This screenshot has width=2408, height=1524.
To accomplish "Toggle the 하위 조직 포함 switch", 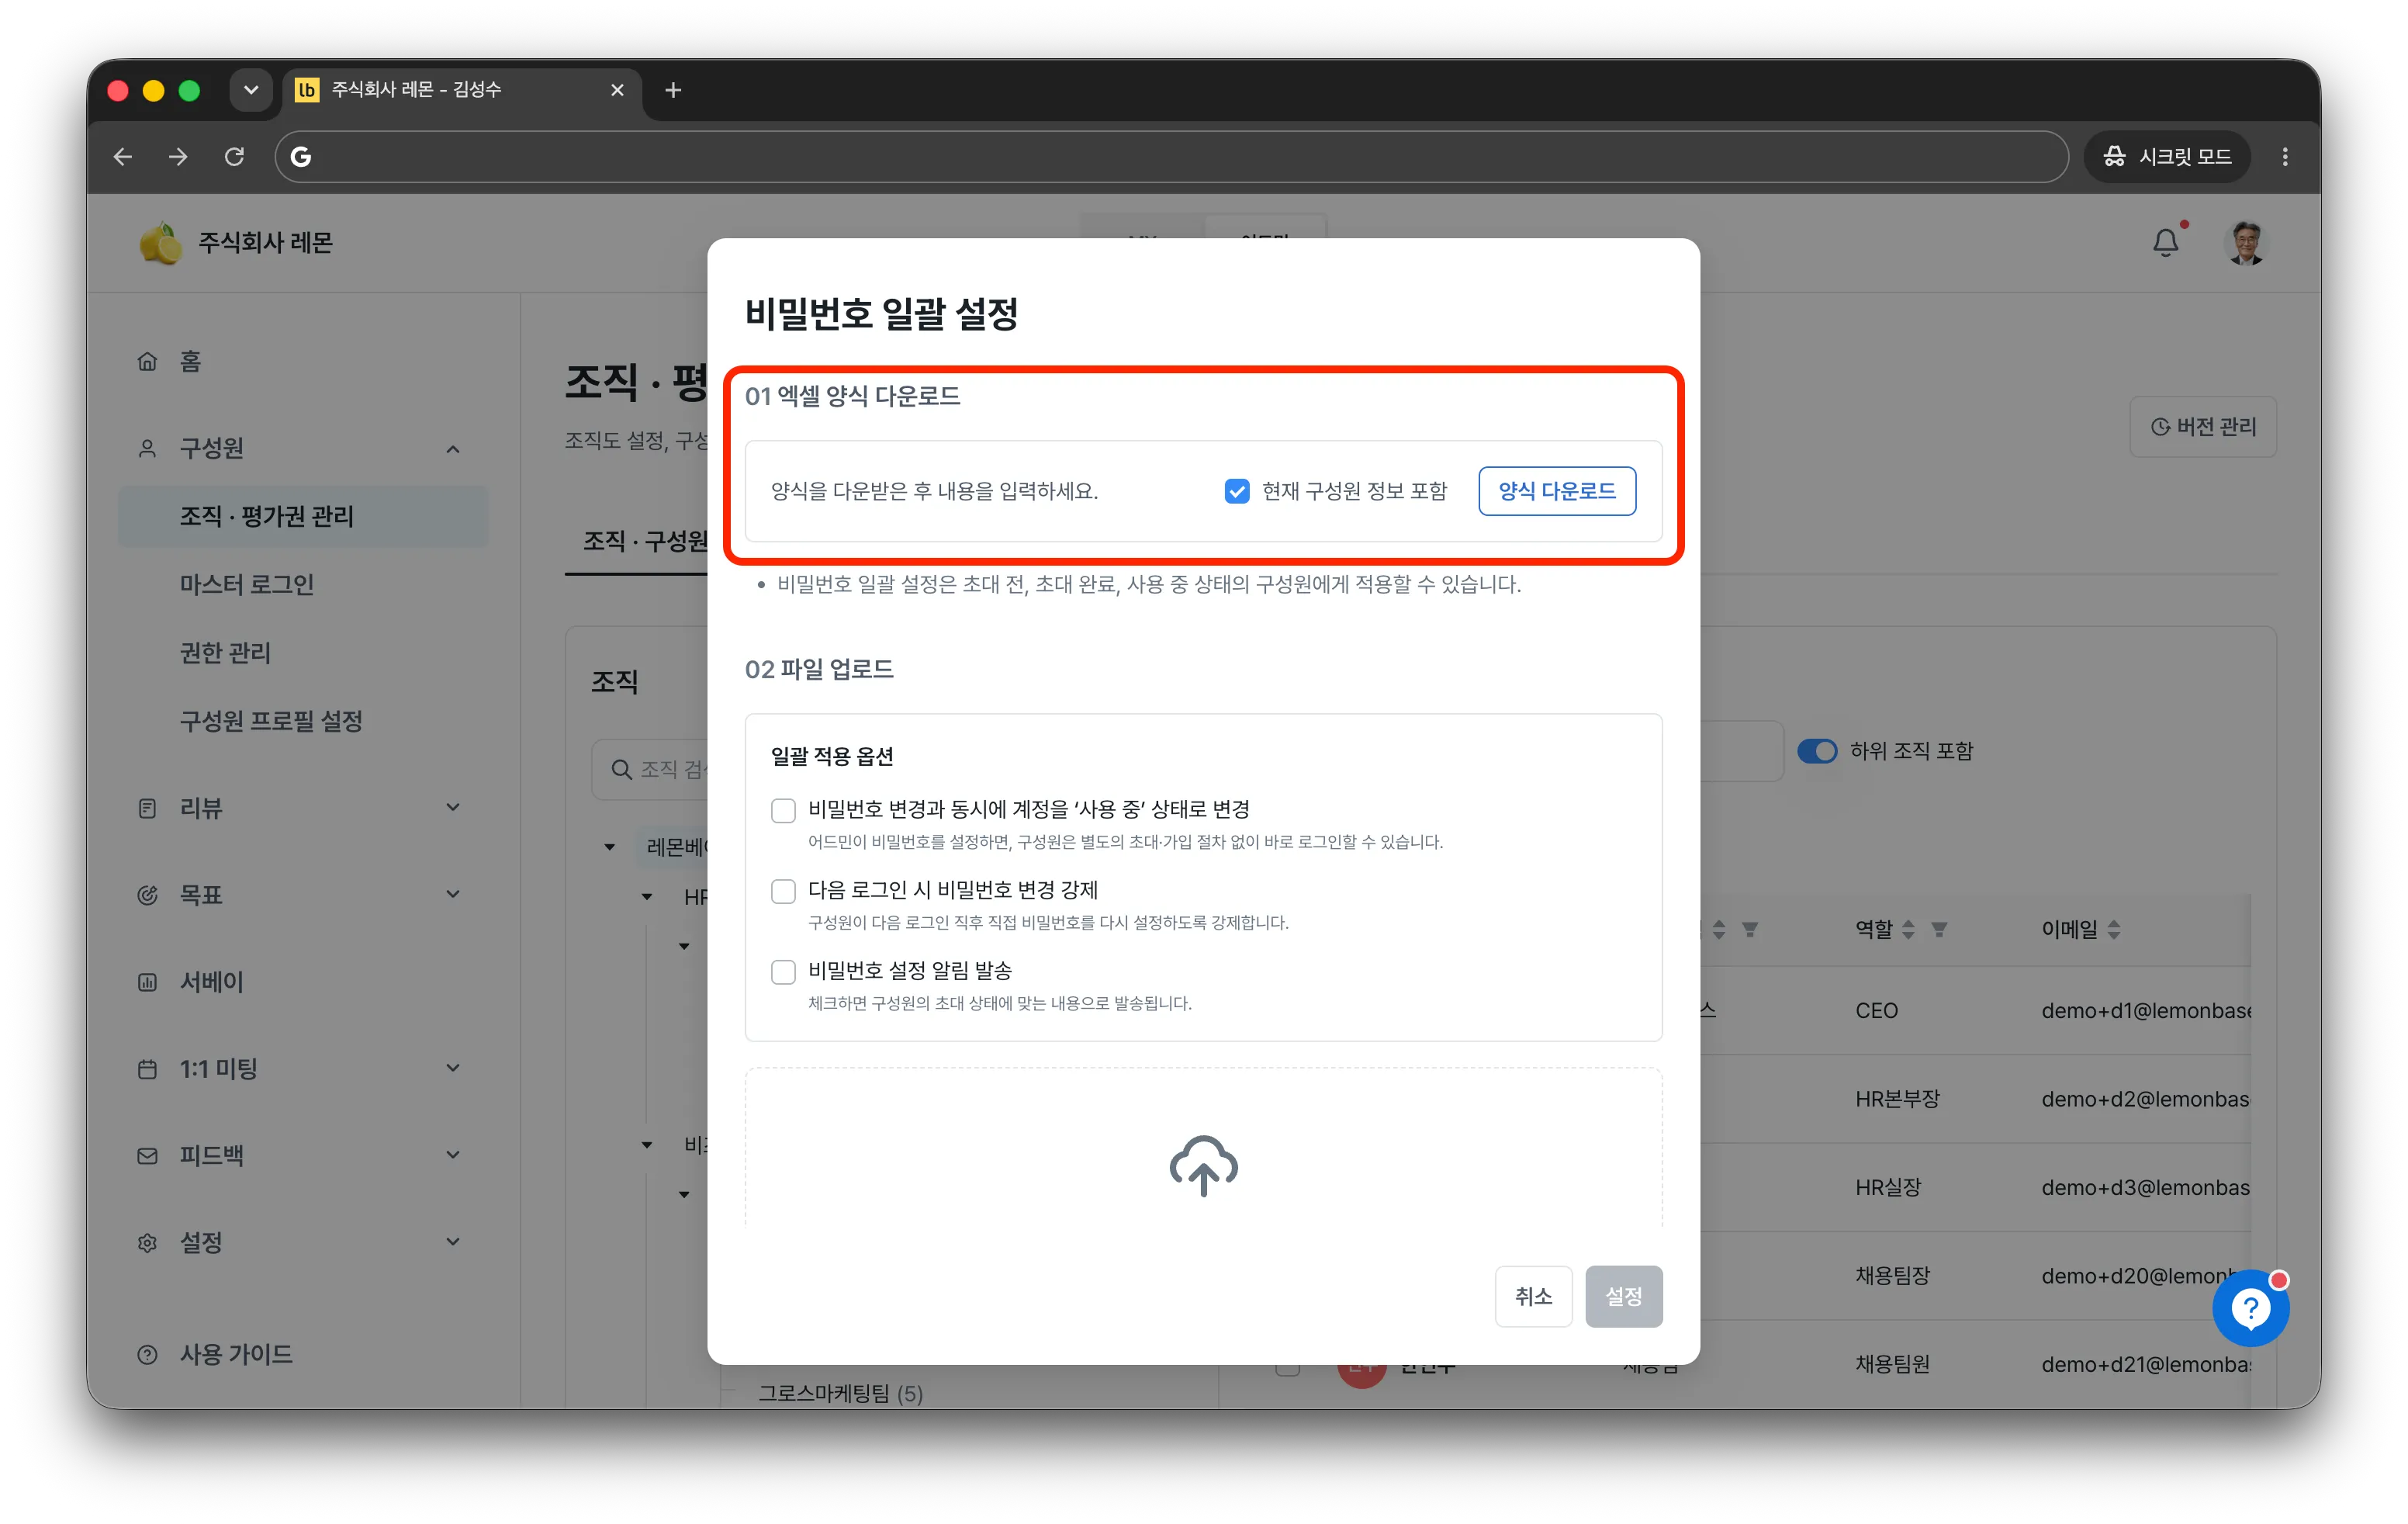I will point(1817,751).
